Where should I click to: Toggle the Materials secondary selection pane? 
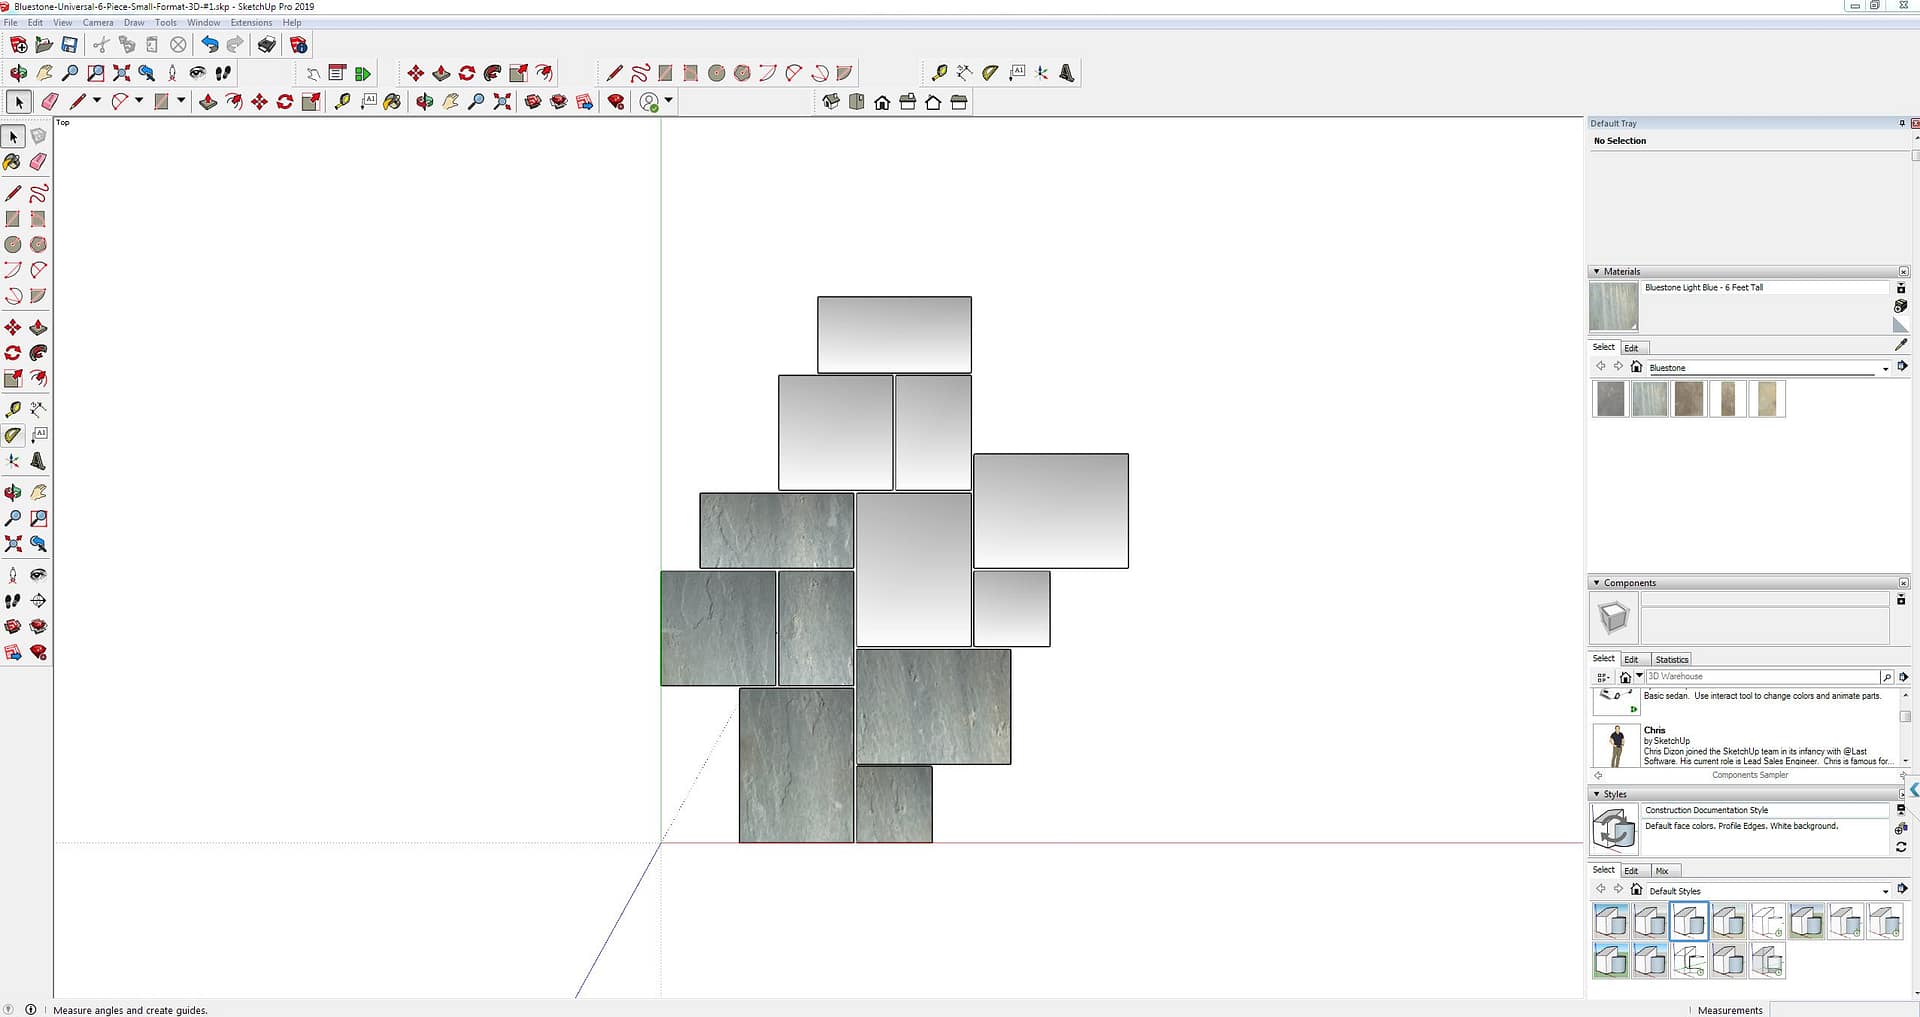click(x=1901, y=288)
